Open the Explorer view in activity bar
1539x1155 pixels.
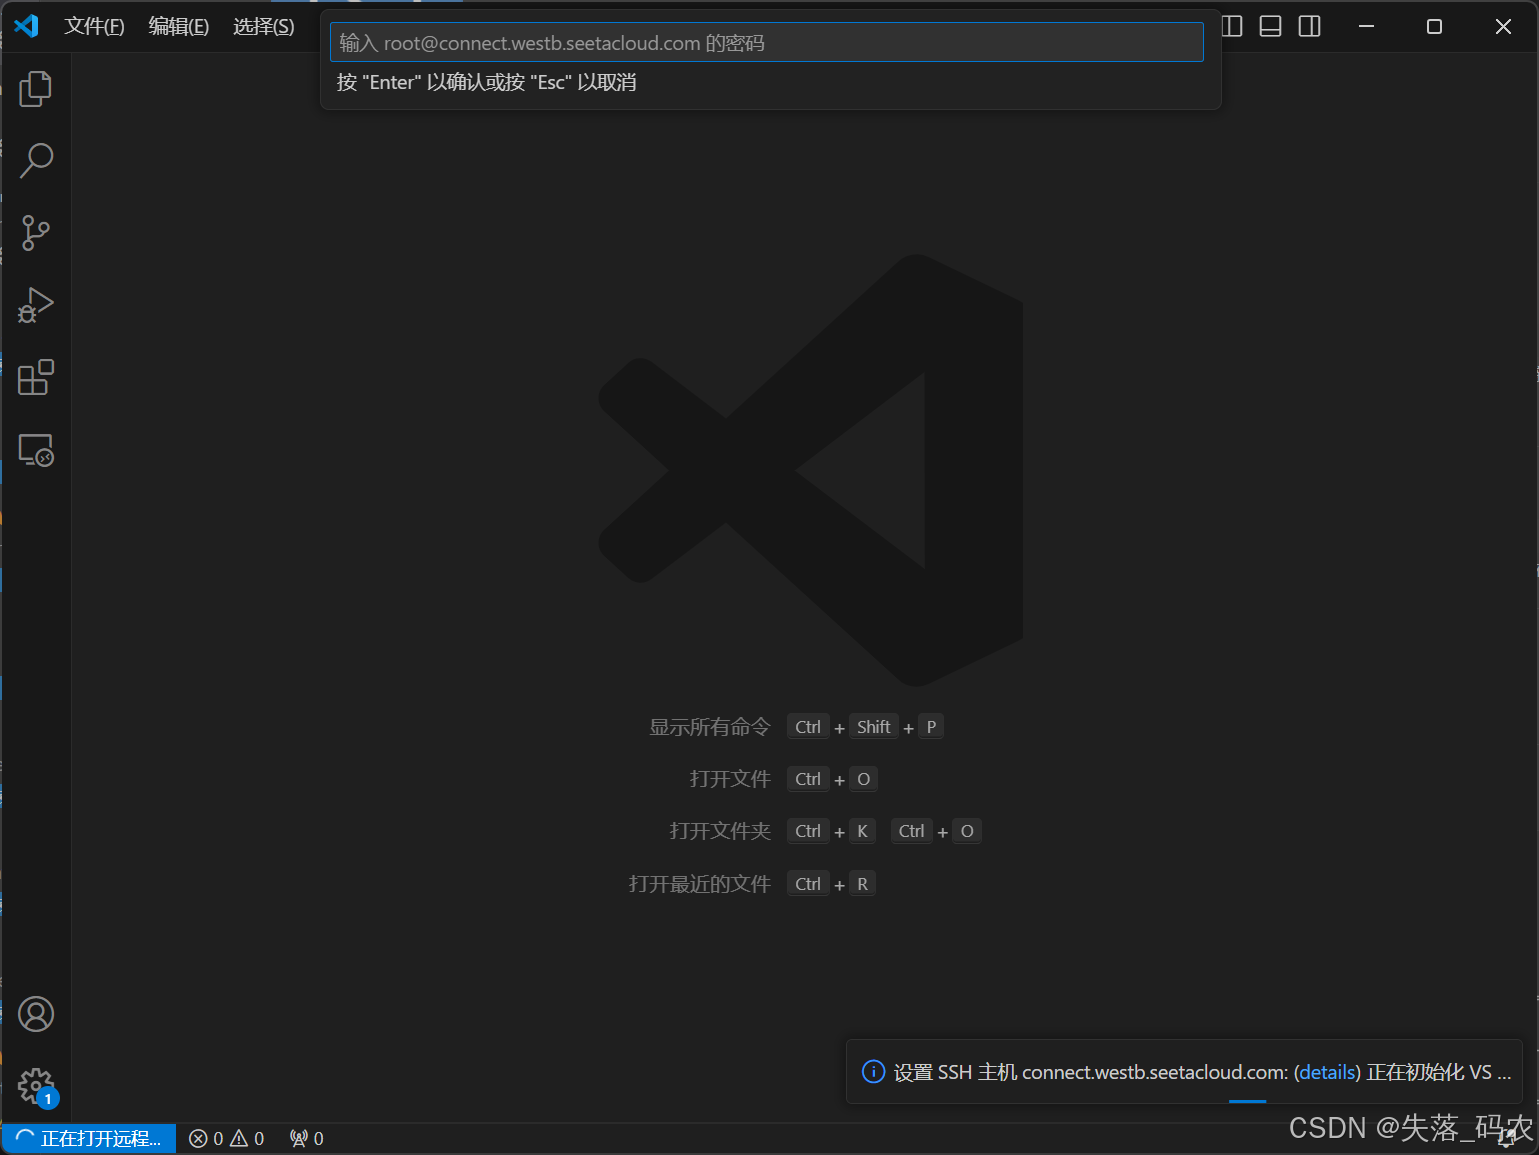point(36,89)
